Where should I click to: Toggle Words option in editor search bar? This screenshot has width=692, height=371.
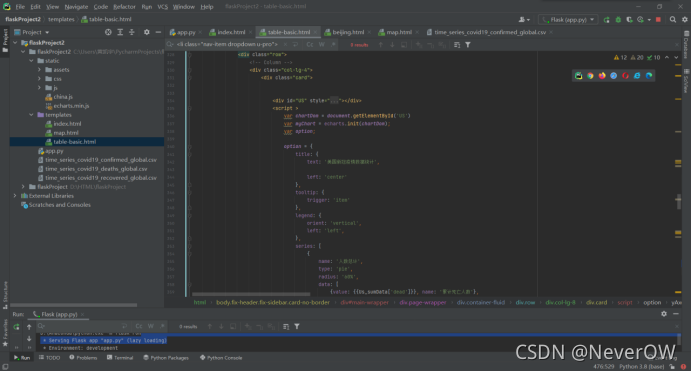322,45
